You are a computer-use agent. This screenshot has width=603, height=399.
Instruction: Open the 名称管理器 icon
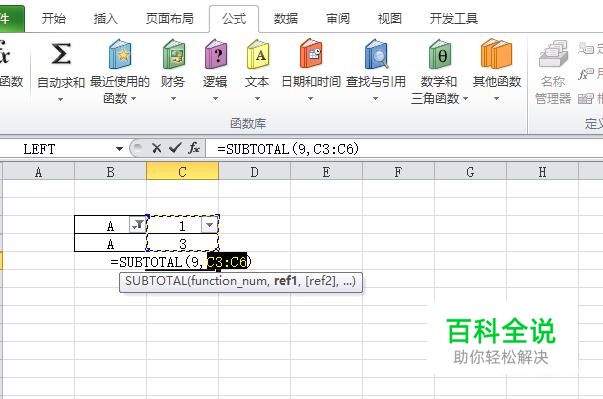coord(553,54)
